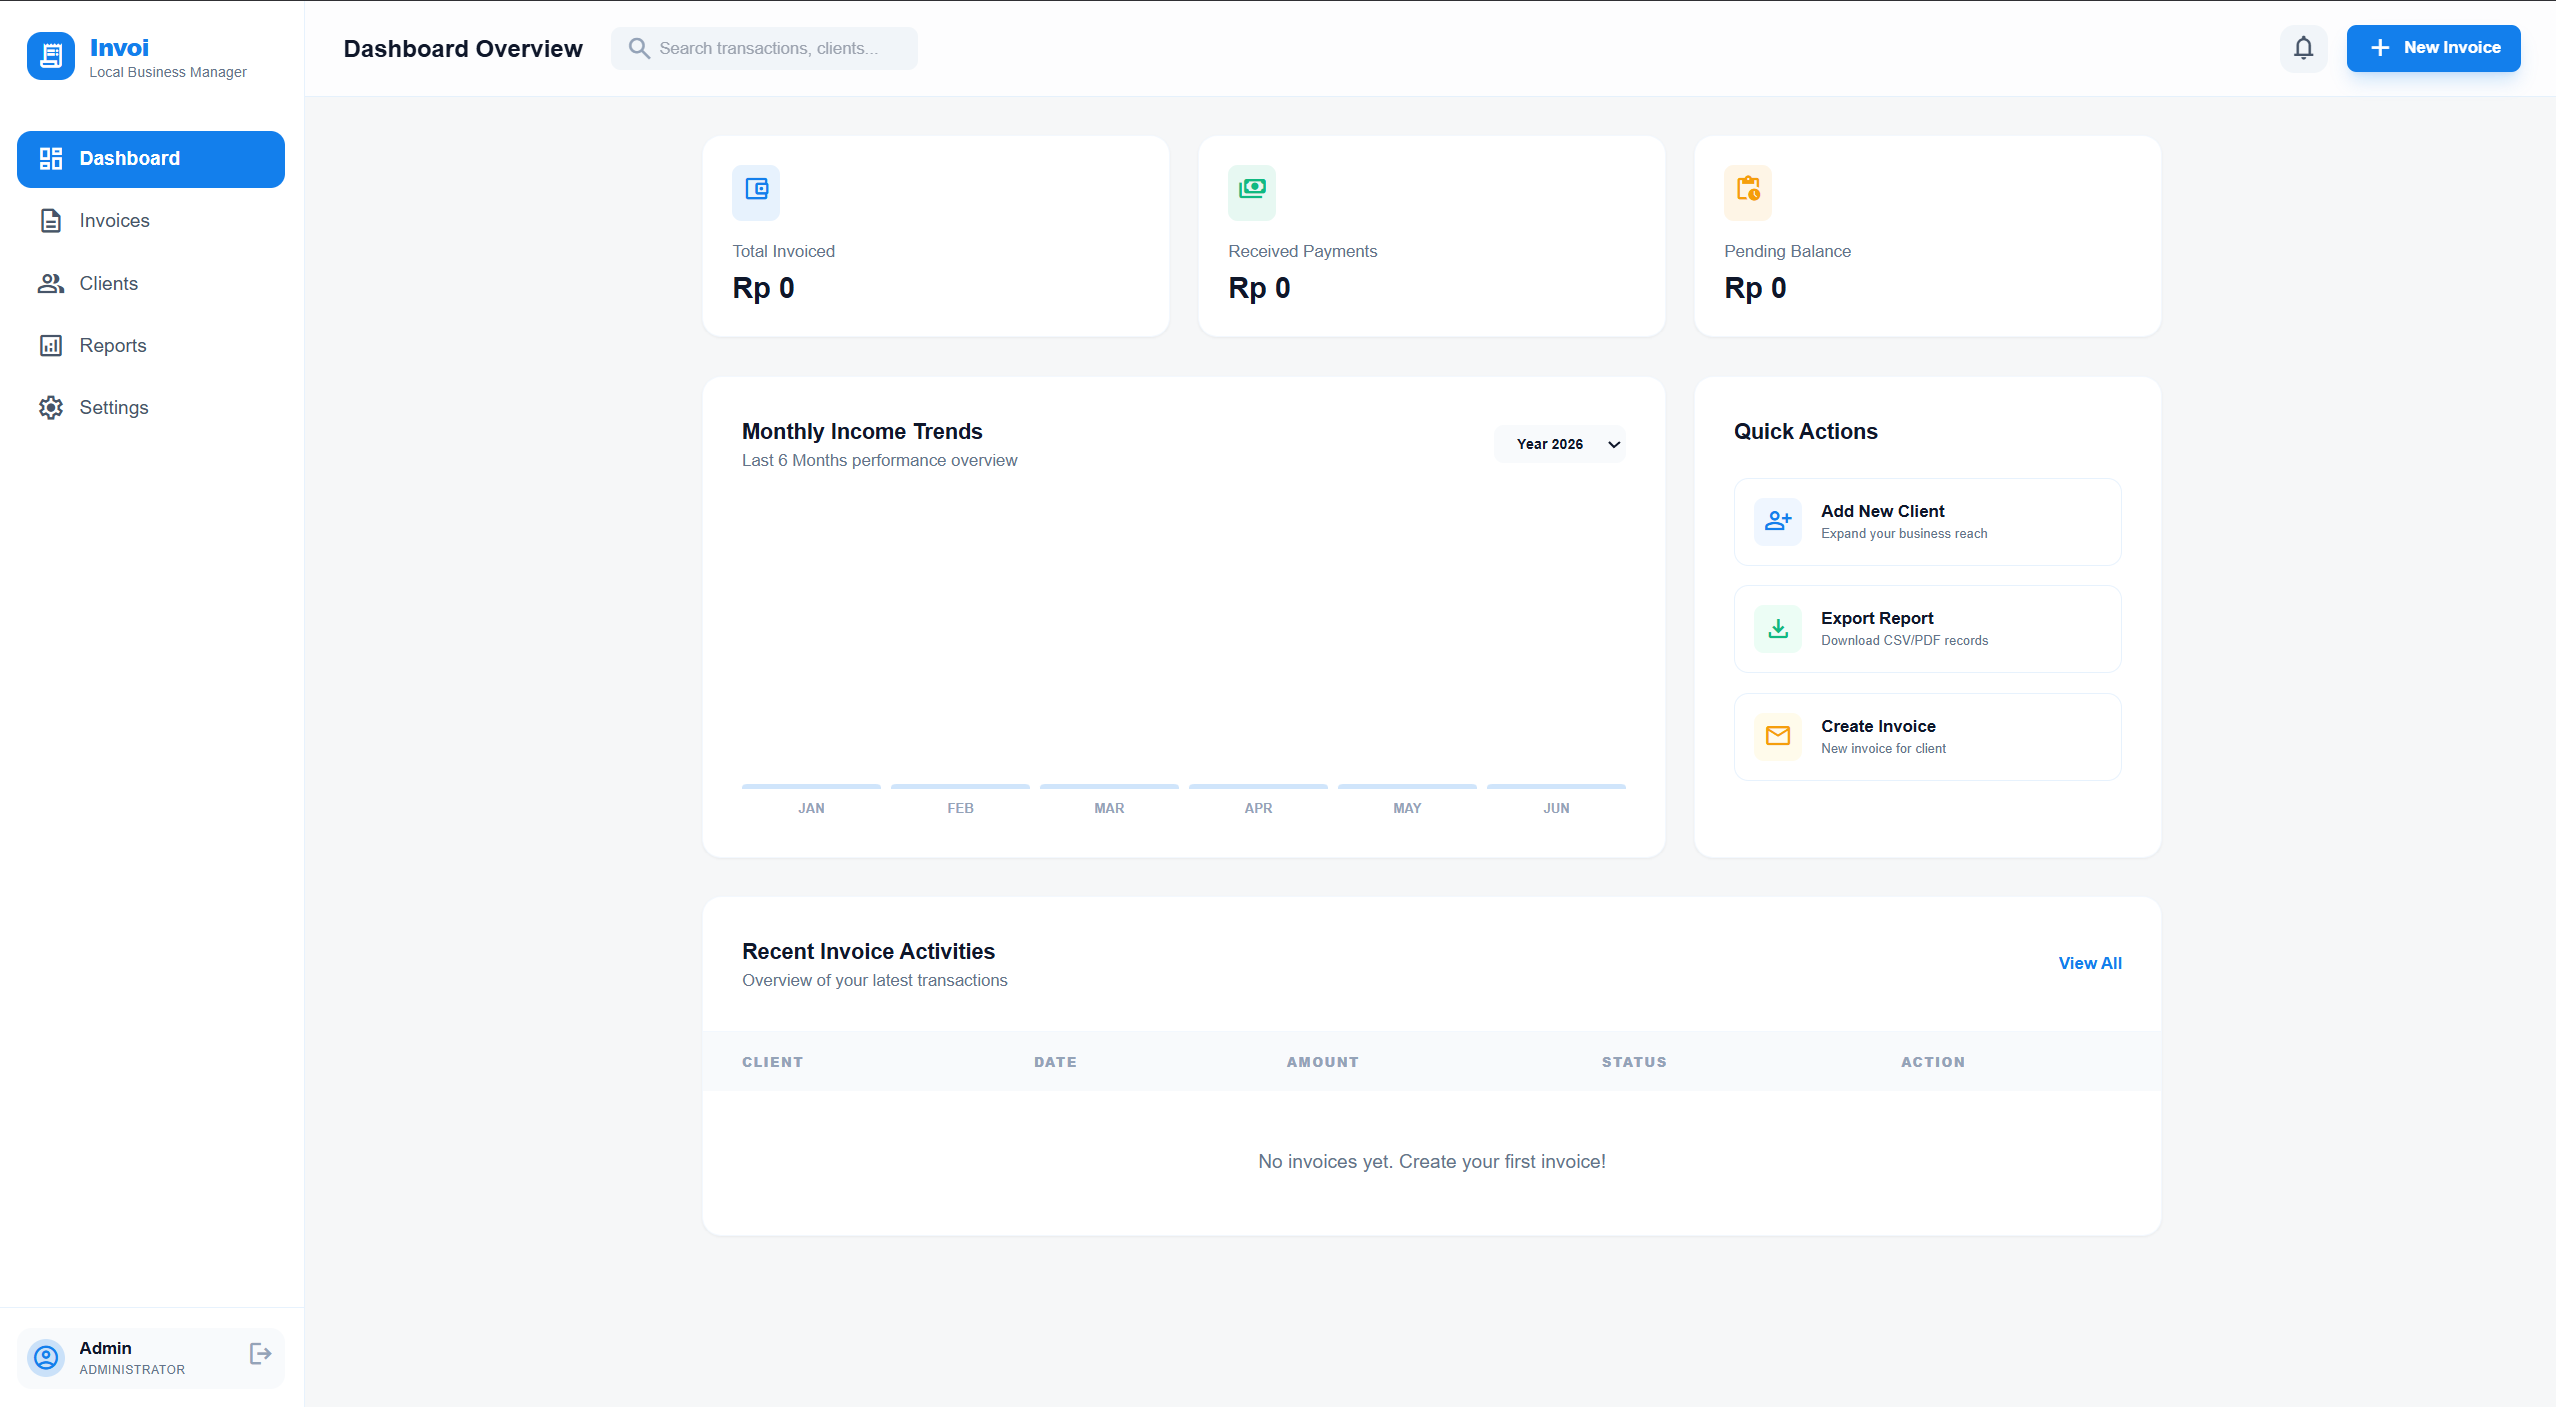2556x1407 pixels.
Task: Click the notification bell icon
Action: click(2303, 47)
